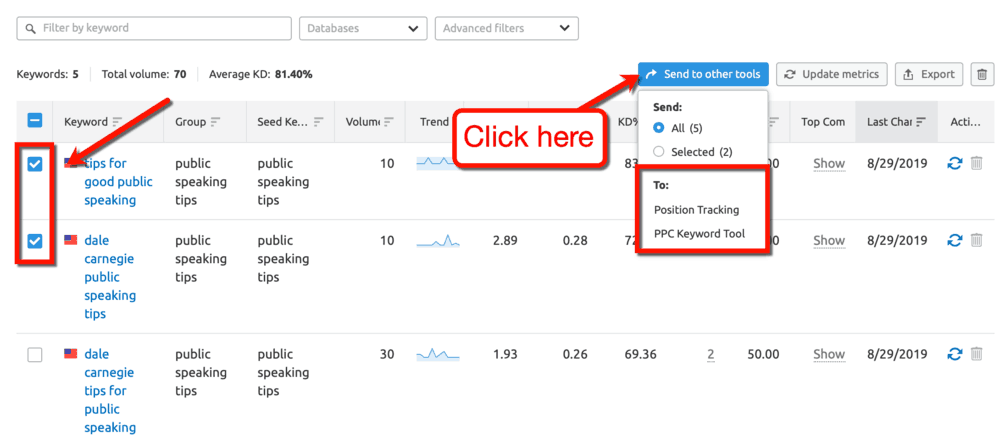Uncheck the 'tips for good public speaking' checkbox

(34, 164)
